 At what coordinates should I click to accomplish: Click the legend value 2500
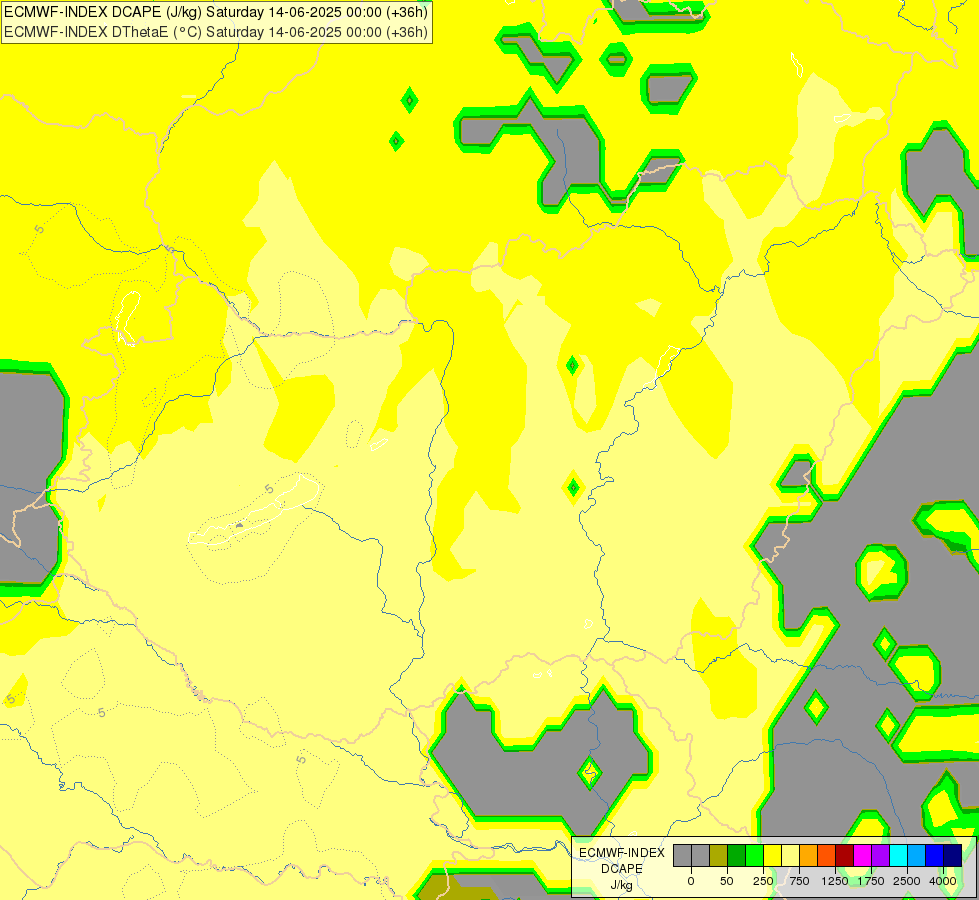click(x=907, y=881)
